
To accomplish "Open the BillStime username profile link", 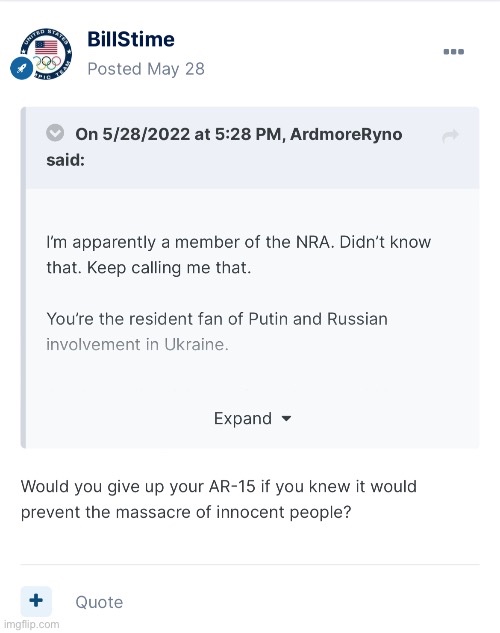I will pyautogui.click(x=131, y=40).
